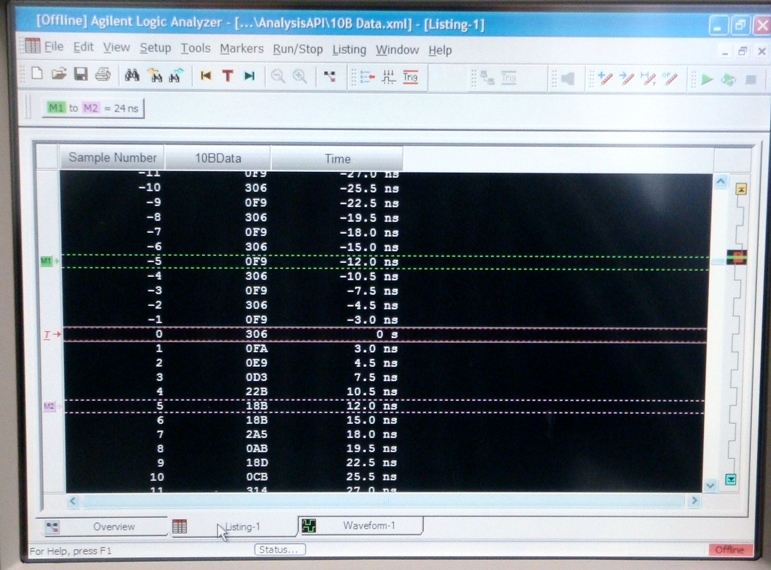Click the vertical scrollbar up arrow

[x=720, y=181]
